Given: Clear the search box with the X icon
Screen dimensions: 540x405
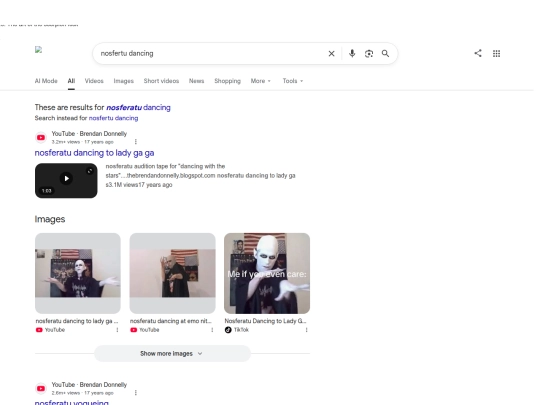Looking at the screenshot, I should point(331,54).
